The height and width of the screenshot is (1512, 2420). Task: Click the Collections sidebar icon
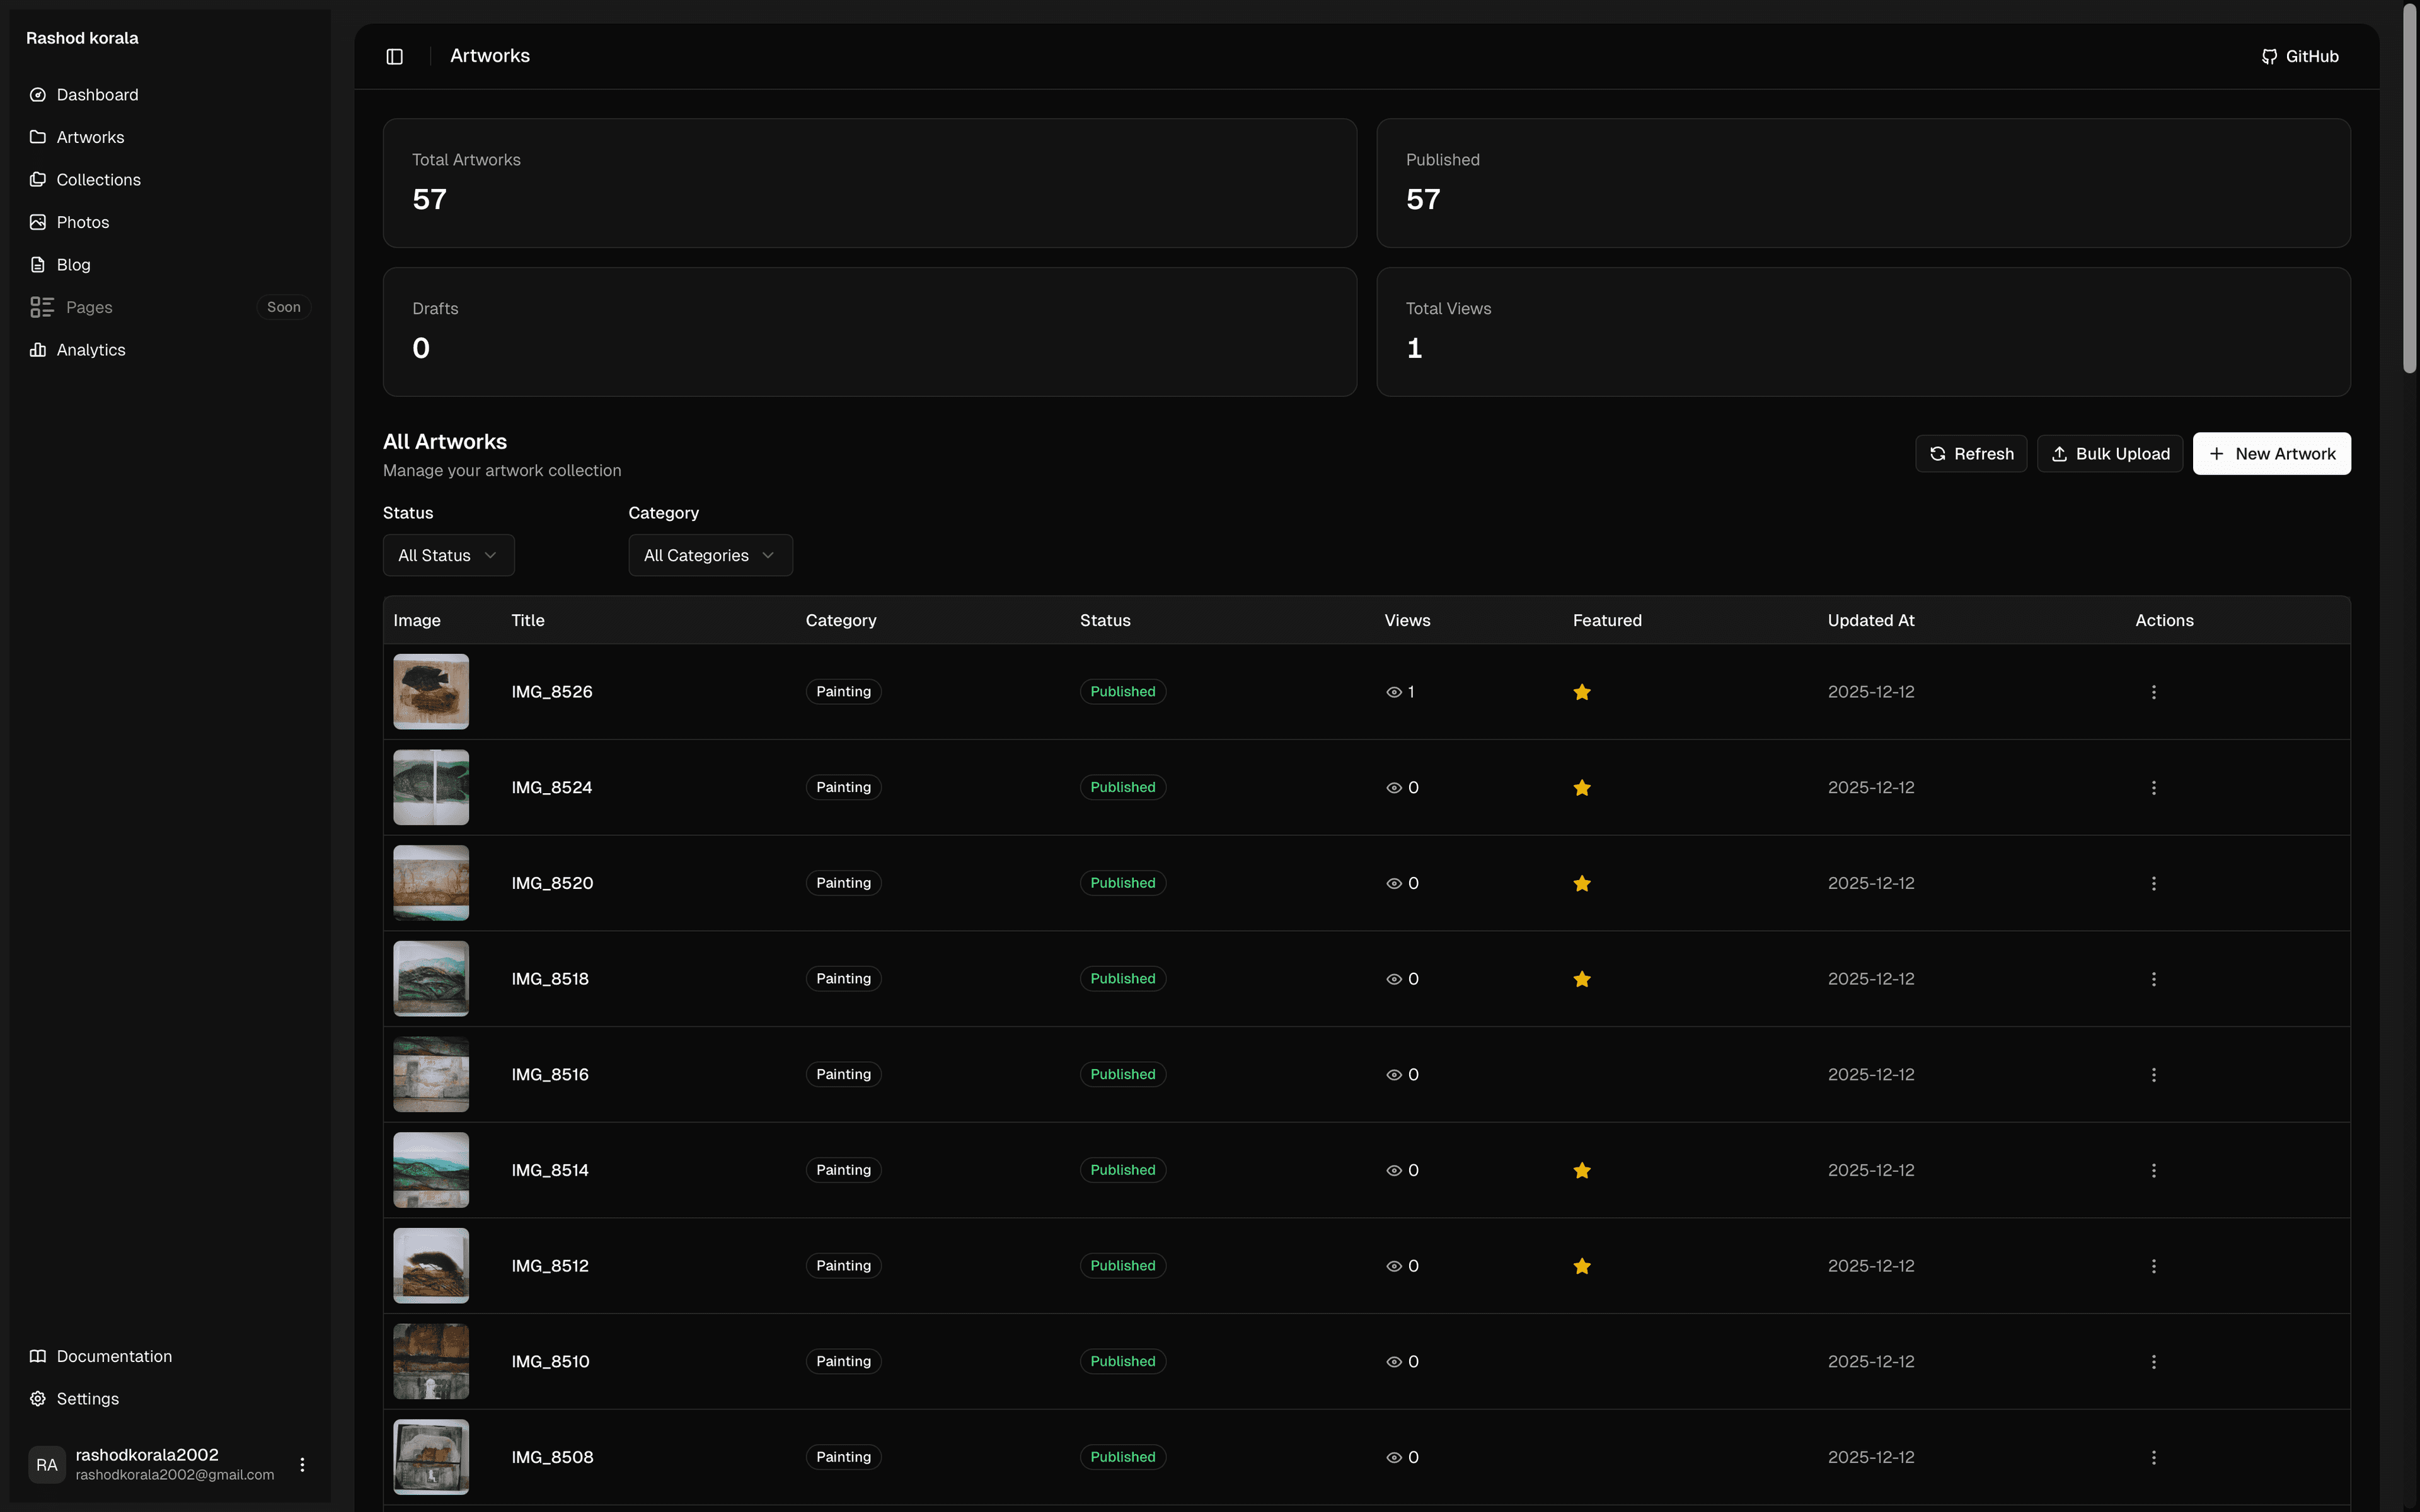click(38, 180)
